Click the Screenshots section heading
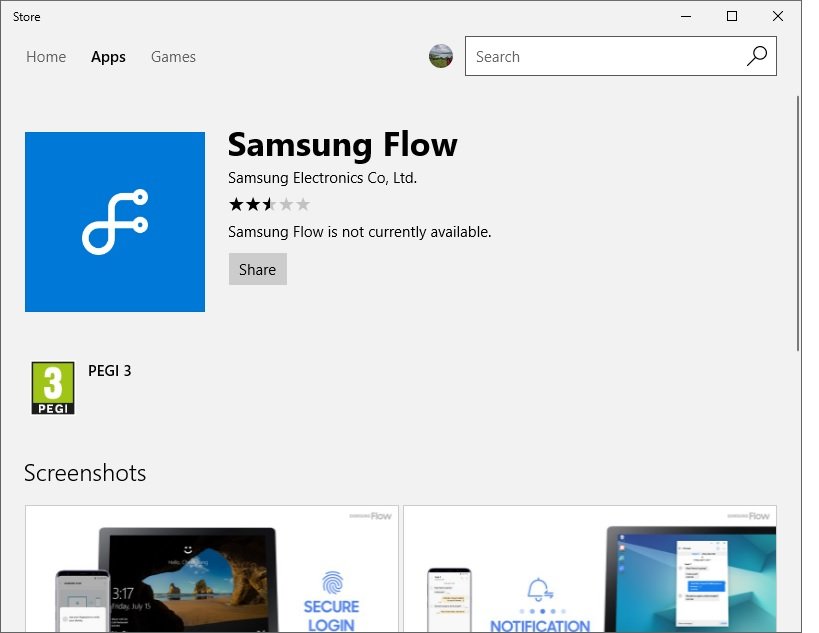The image size is (819, 633). coord(85,473)
